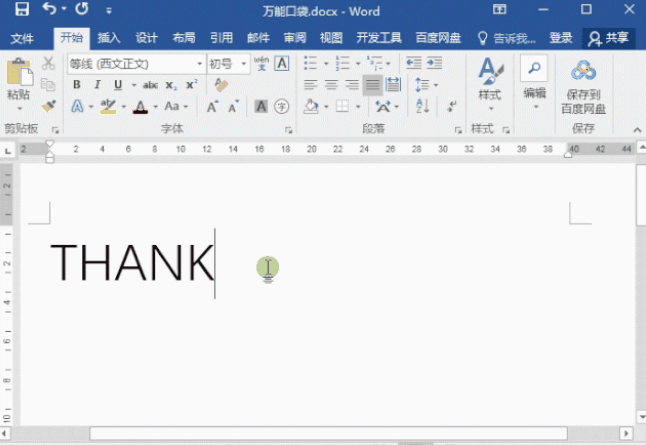Open the 百度网盘 tab
The width and height of the screenshot is (646, 445).
pyautogui.click(x=438, y=38)
